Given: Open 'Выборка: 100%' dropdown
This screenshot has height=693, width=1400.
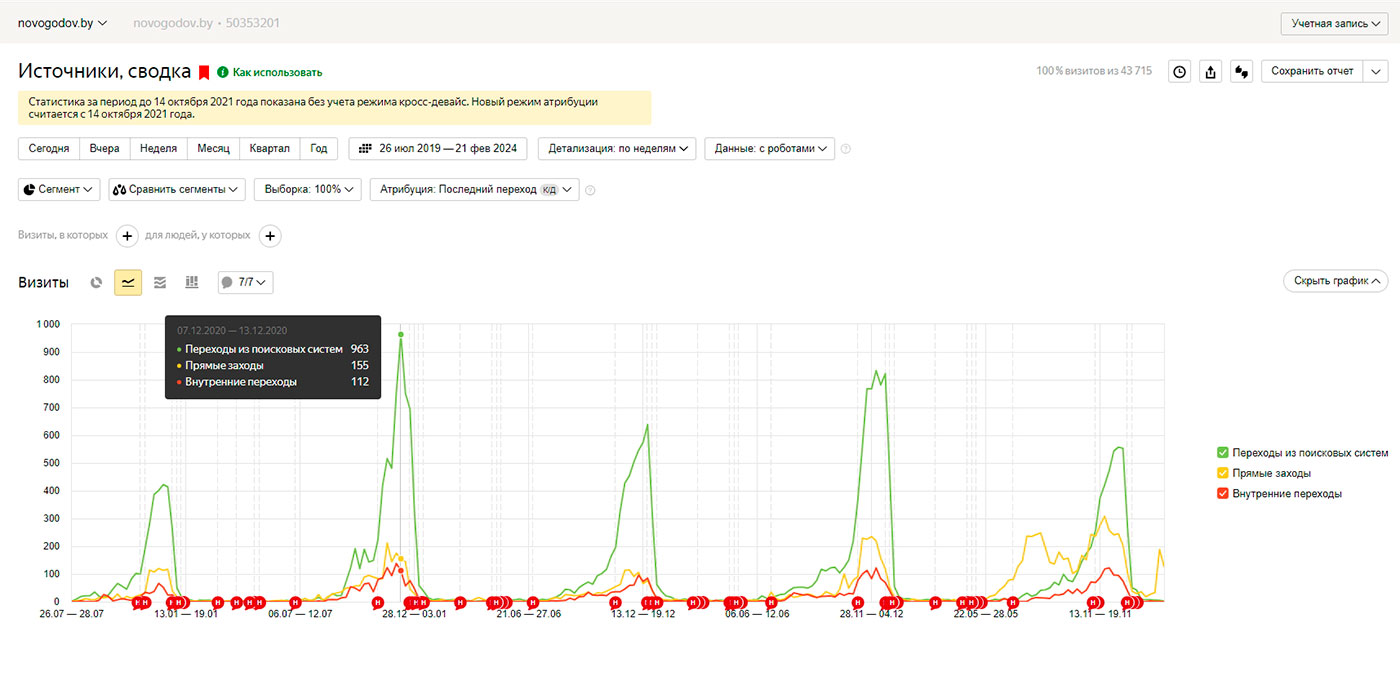Looking at the screenshot, I should pos(308,189).
